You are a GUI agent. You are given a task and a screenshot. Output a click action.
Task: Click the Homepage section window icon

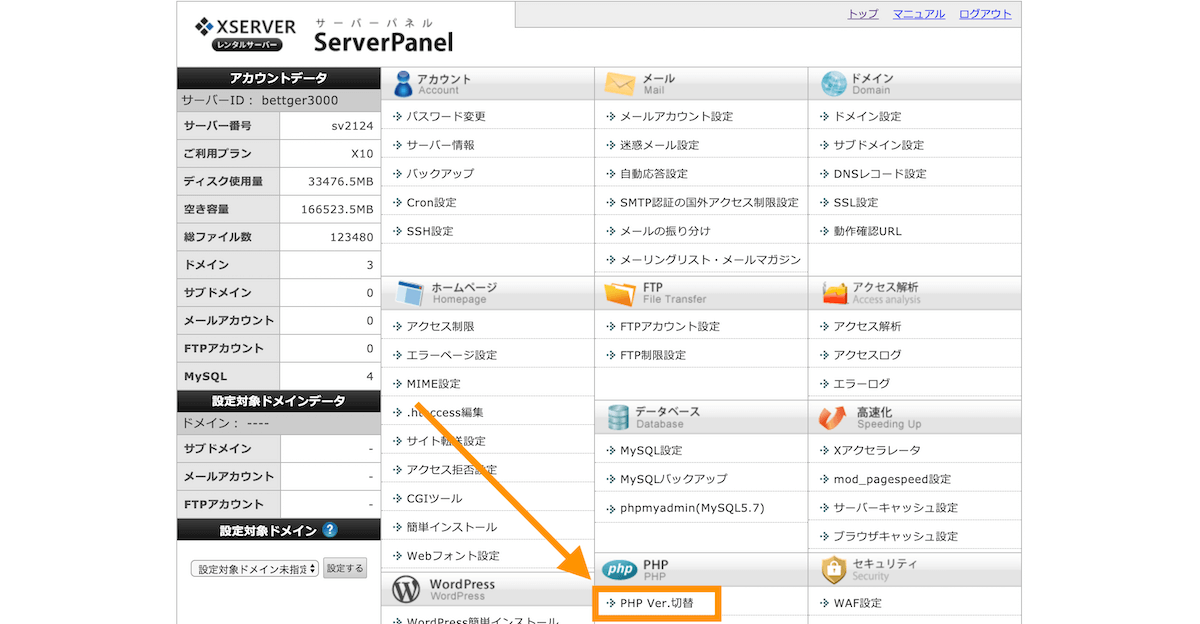(x=411, y=293)
